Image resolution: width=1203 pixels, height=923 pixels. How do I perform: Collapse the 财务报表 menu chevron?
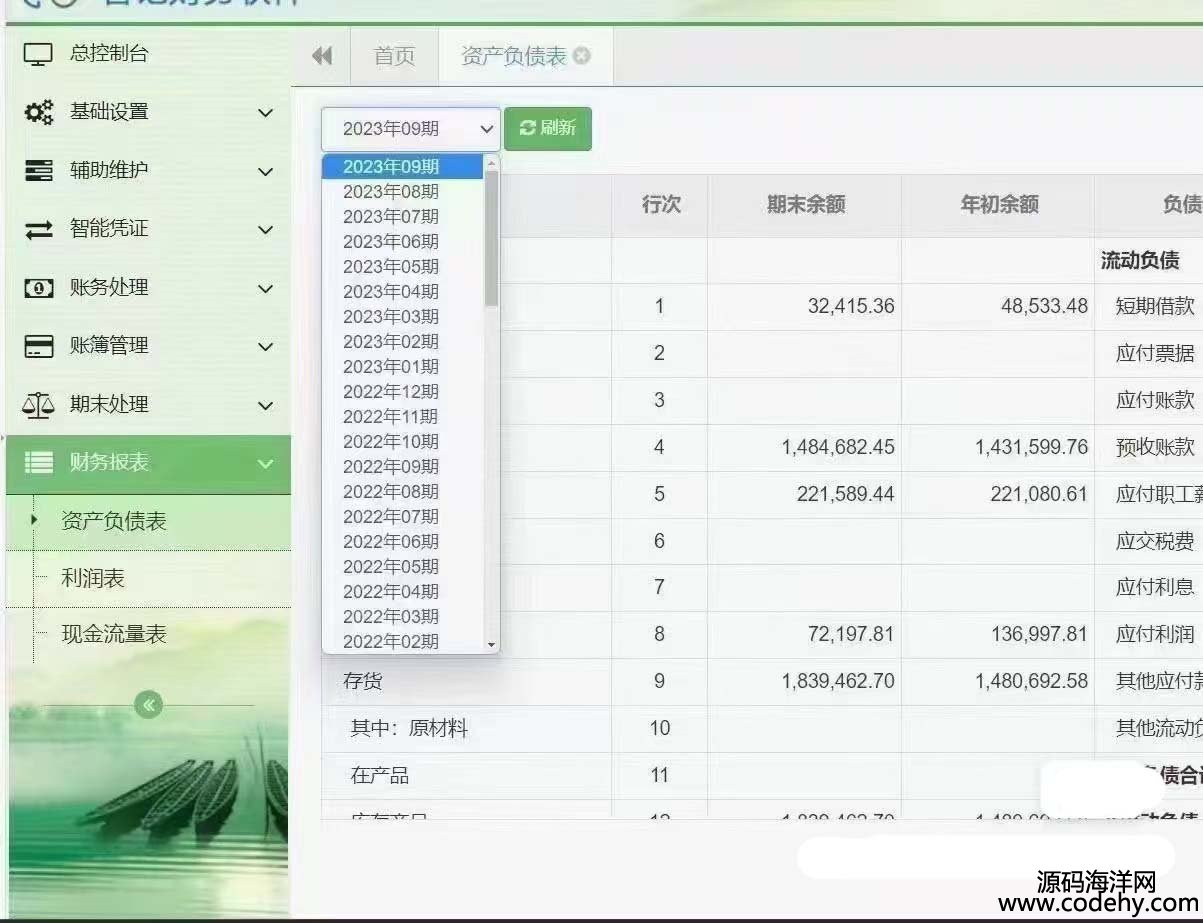265,464
